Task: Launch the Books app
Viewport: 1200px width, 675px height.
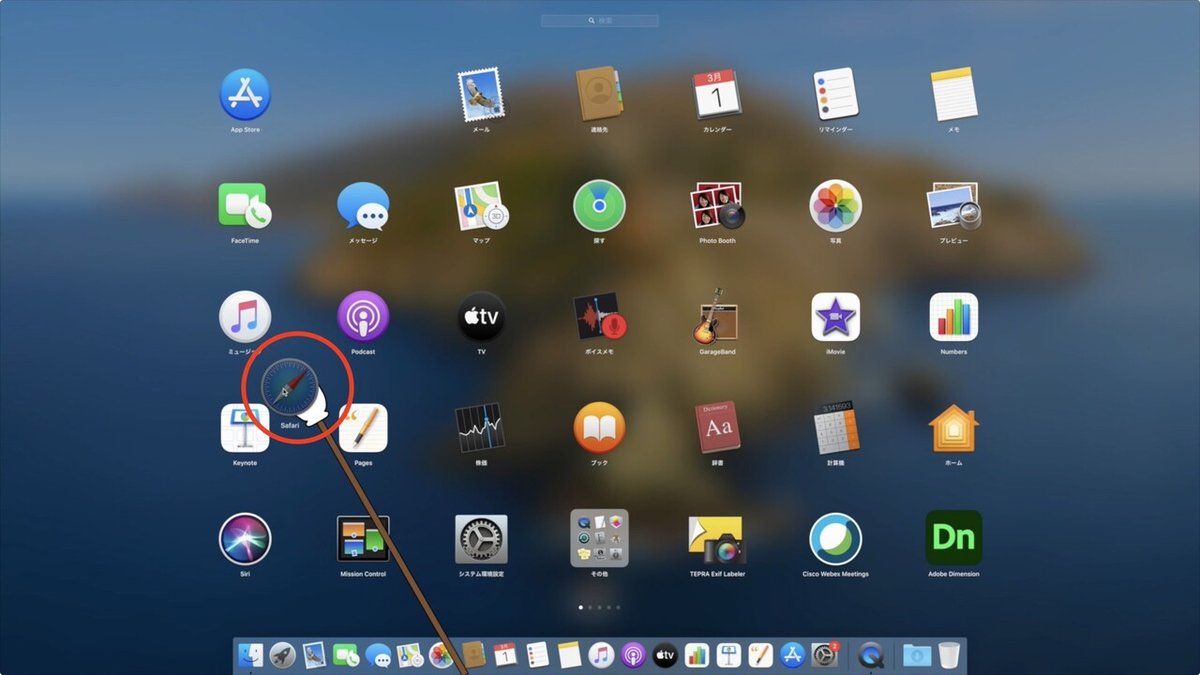Action: point(599,428)
